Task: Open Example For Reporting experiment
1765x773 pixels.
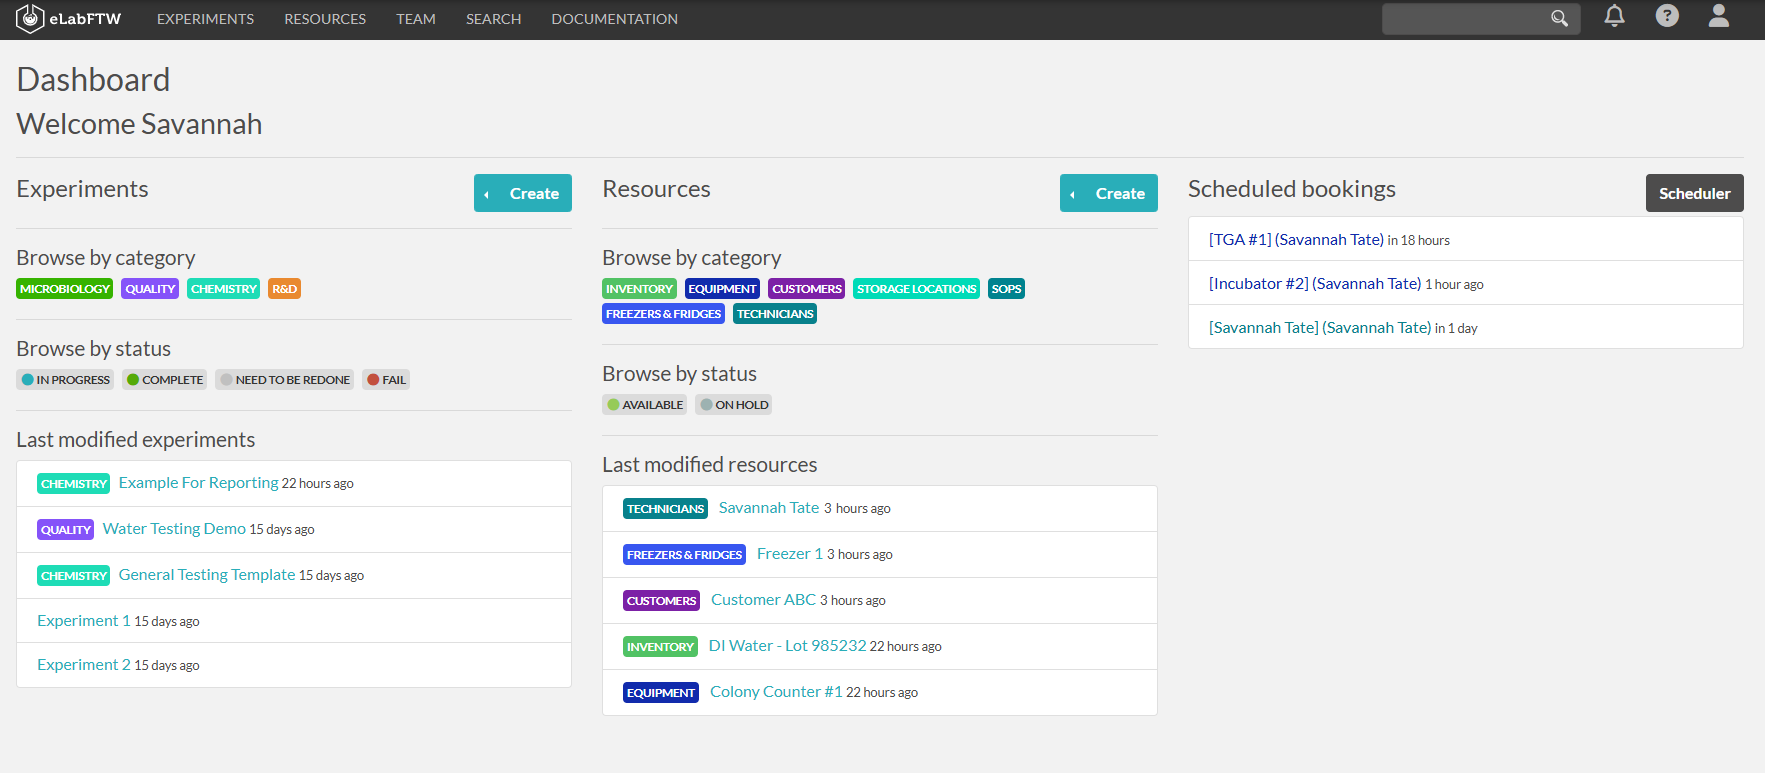Action: (x=198, y=483)
